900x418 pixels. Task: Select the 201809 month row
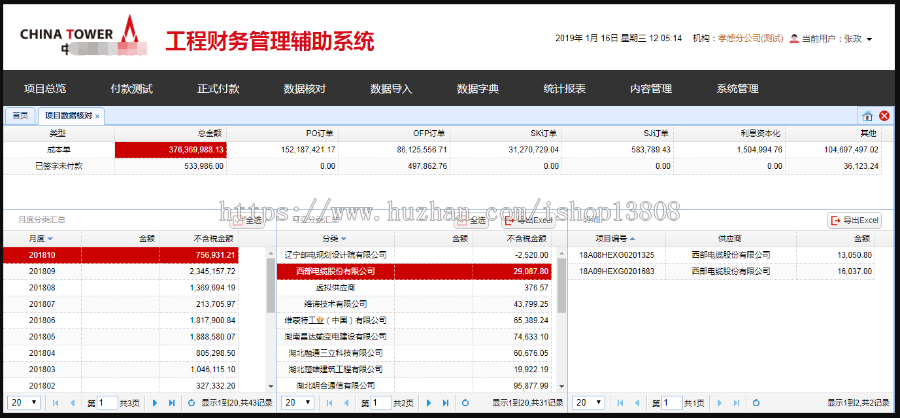(x=121, y=272)
